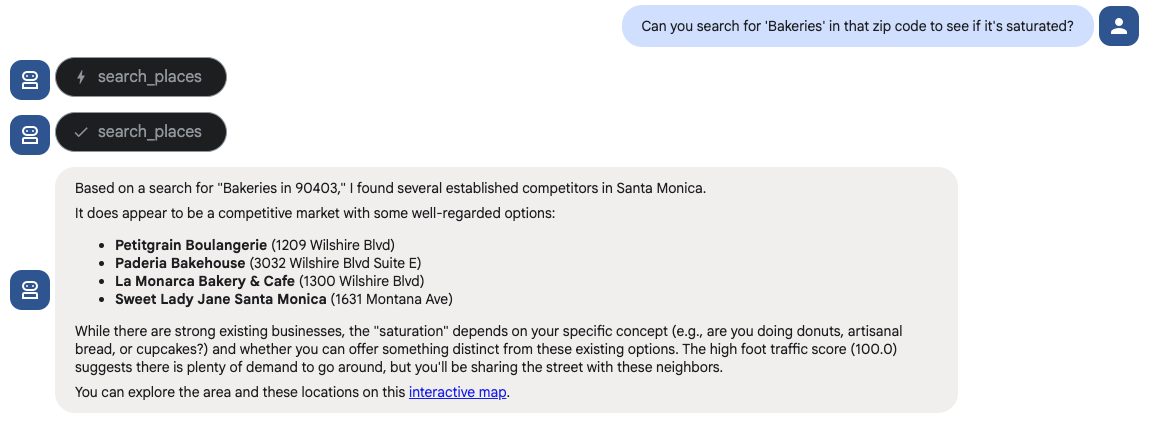
Task: Click the 'Bakeries in 90403' opening sentence
Action: point(390,188)
